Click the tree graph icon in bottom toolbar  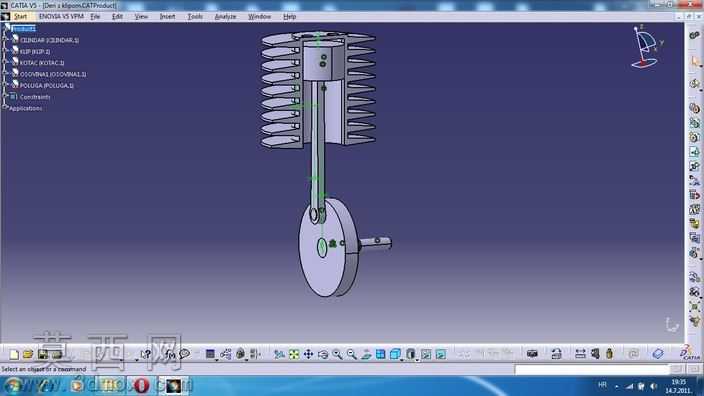click(226, 355)
